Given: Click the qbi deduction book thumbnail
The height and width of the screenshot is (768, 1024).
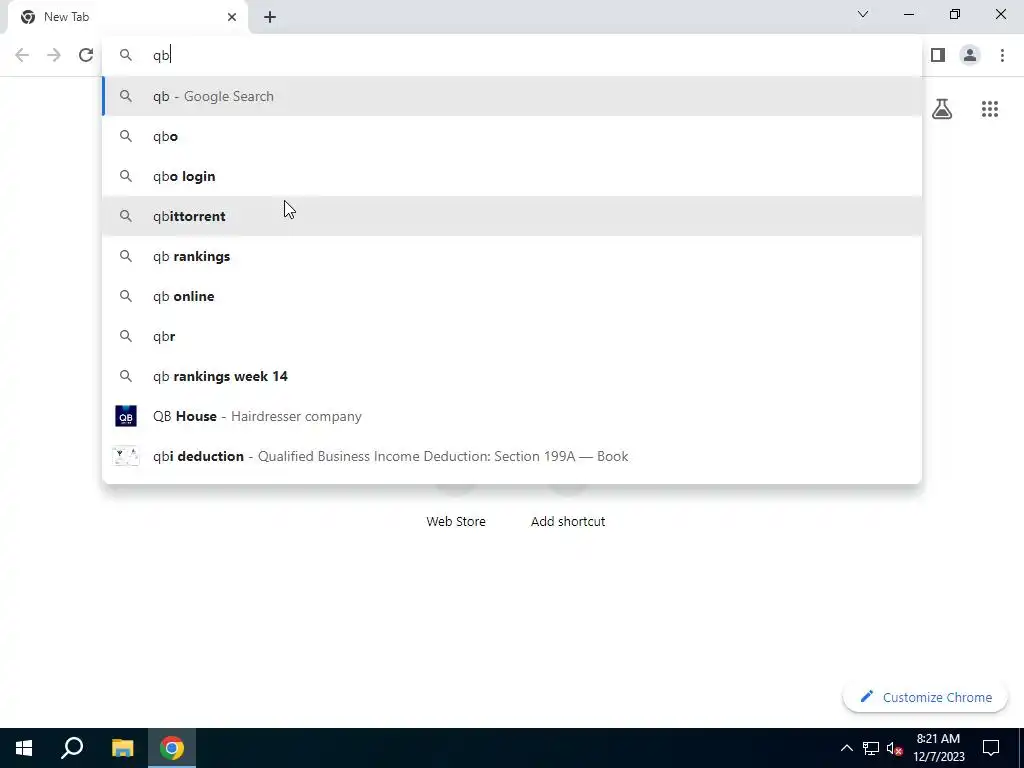Looking at the screenshot, I should [x=125, y=456].
